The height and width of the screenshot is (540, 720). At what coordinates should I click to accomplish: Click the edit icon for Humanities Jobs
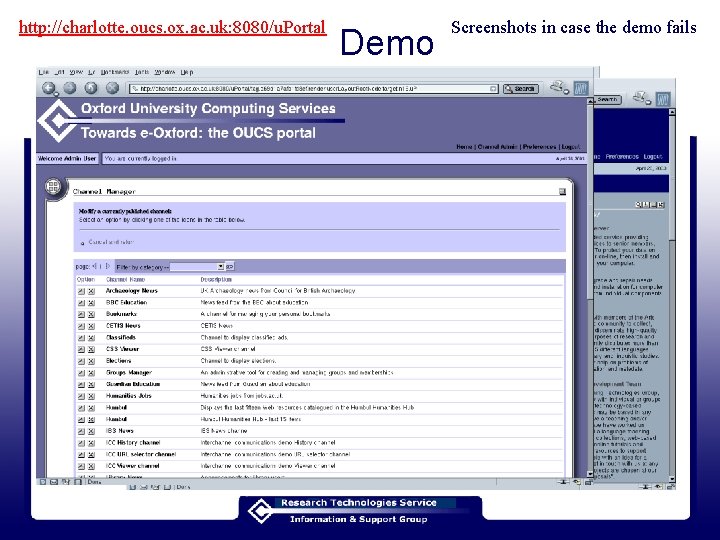(81, 396)
